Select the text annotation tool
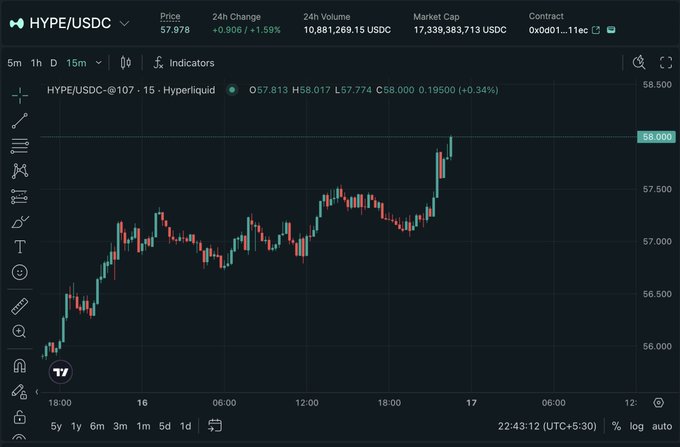This screenshot has width=680, height=447. tap(20, 247)
